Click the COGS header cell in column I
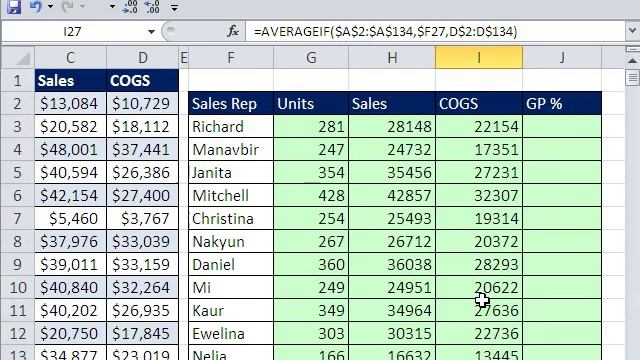This screenshot has height=360, width=640. (479, 104)
